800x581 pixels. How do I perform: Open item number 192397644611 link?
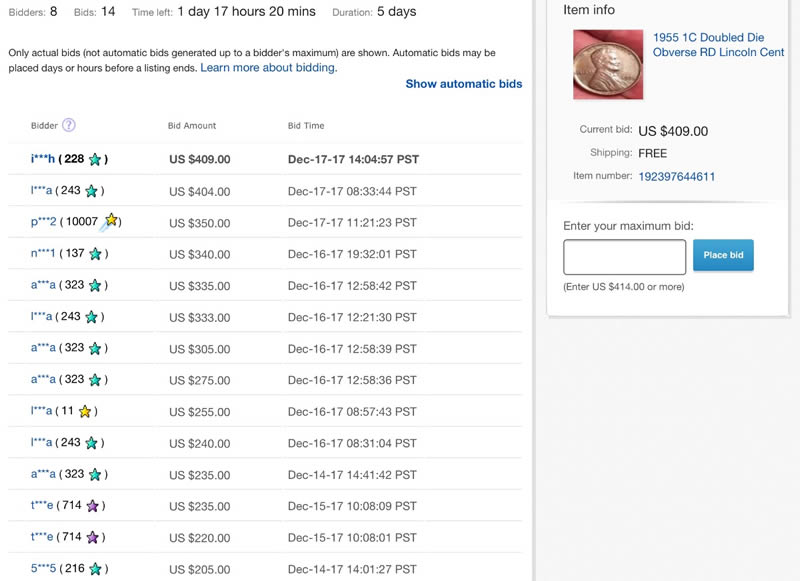(x=677, y=176)
